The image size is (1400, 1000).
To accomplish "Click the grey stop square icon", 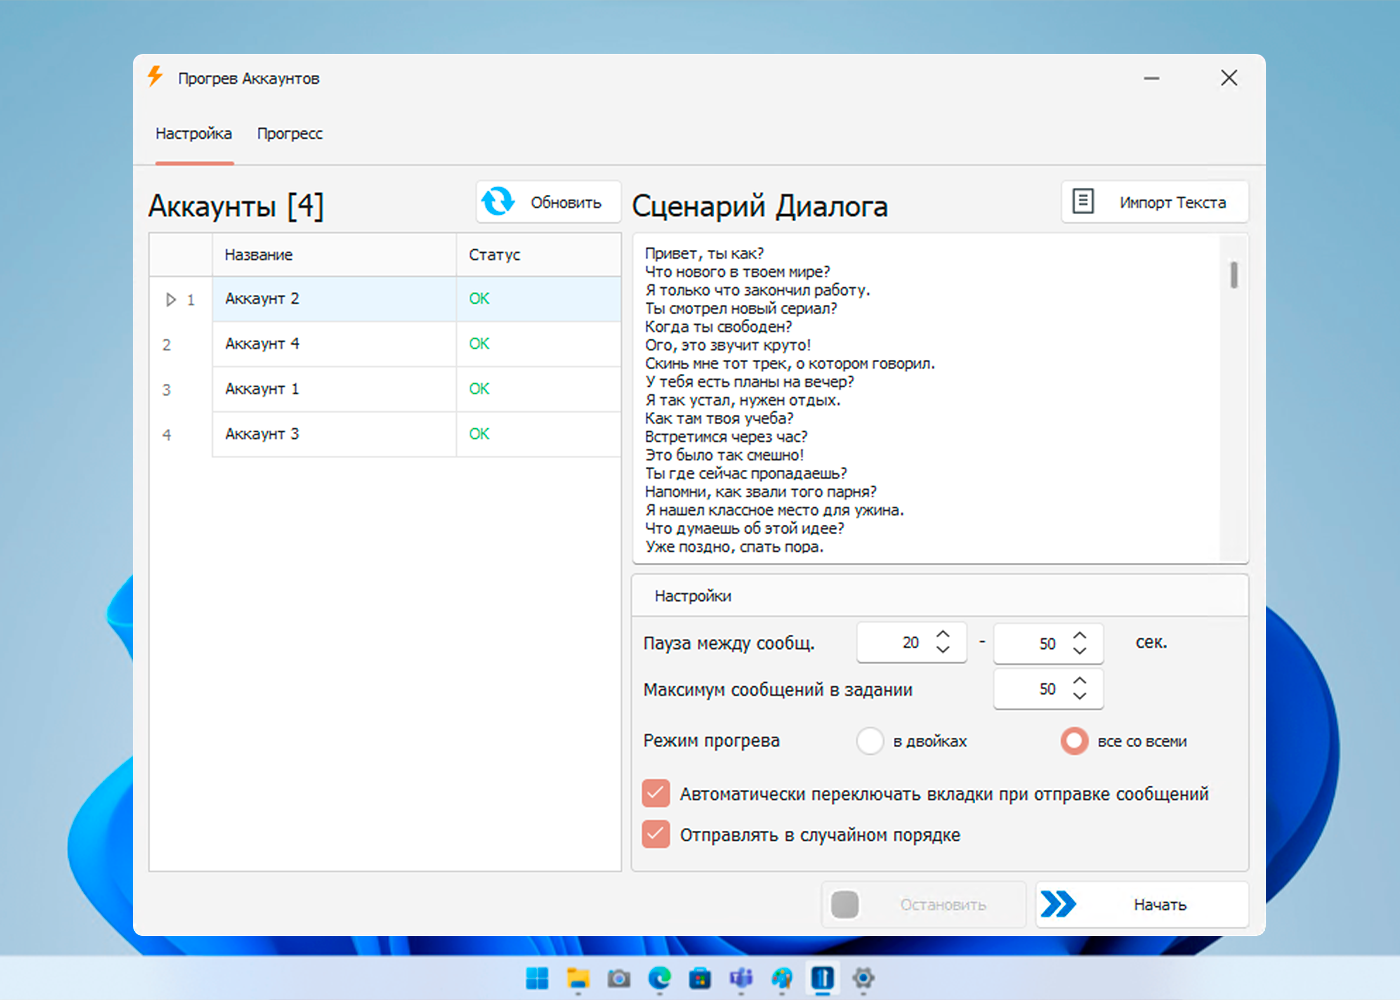I will (845, 904).
